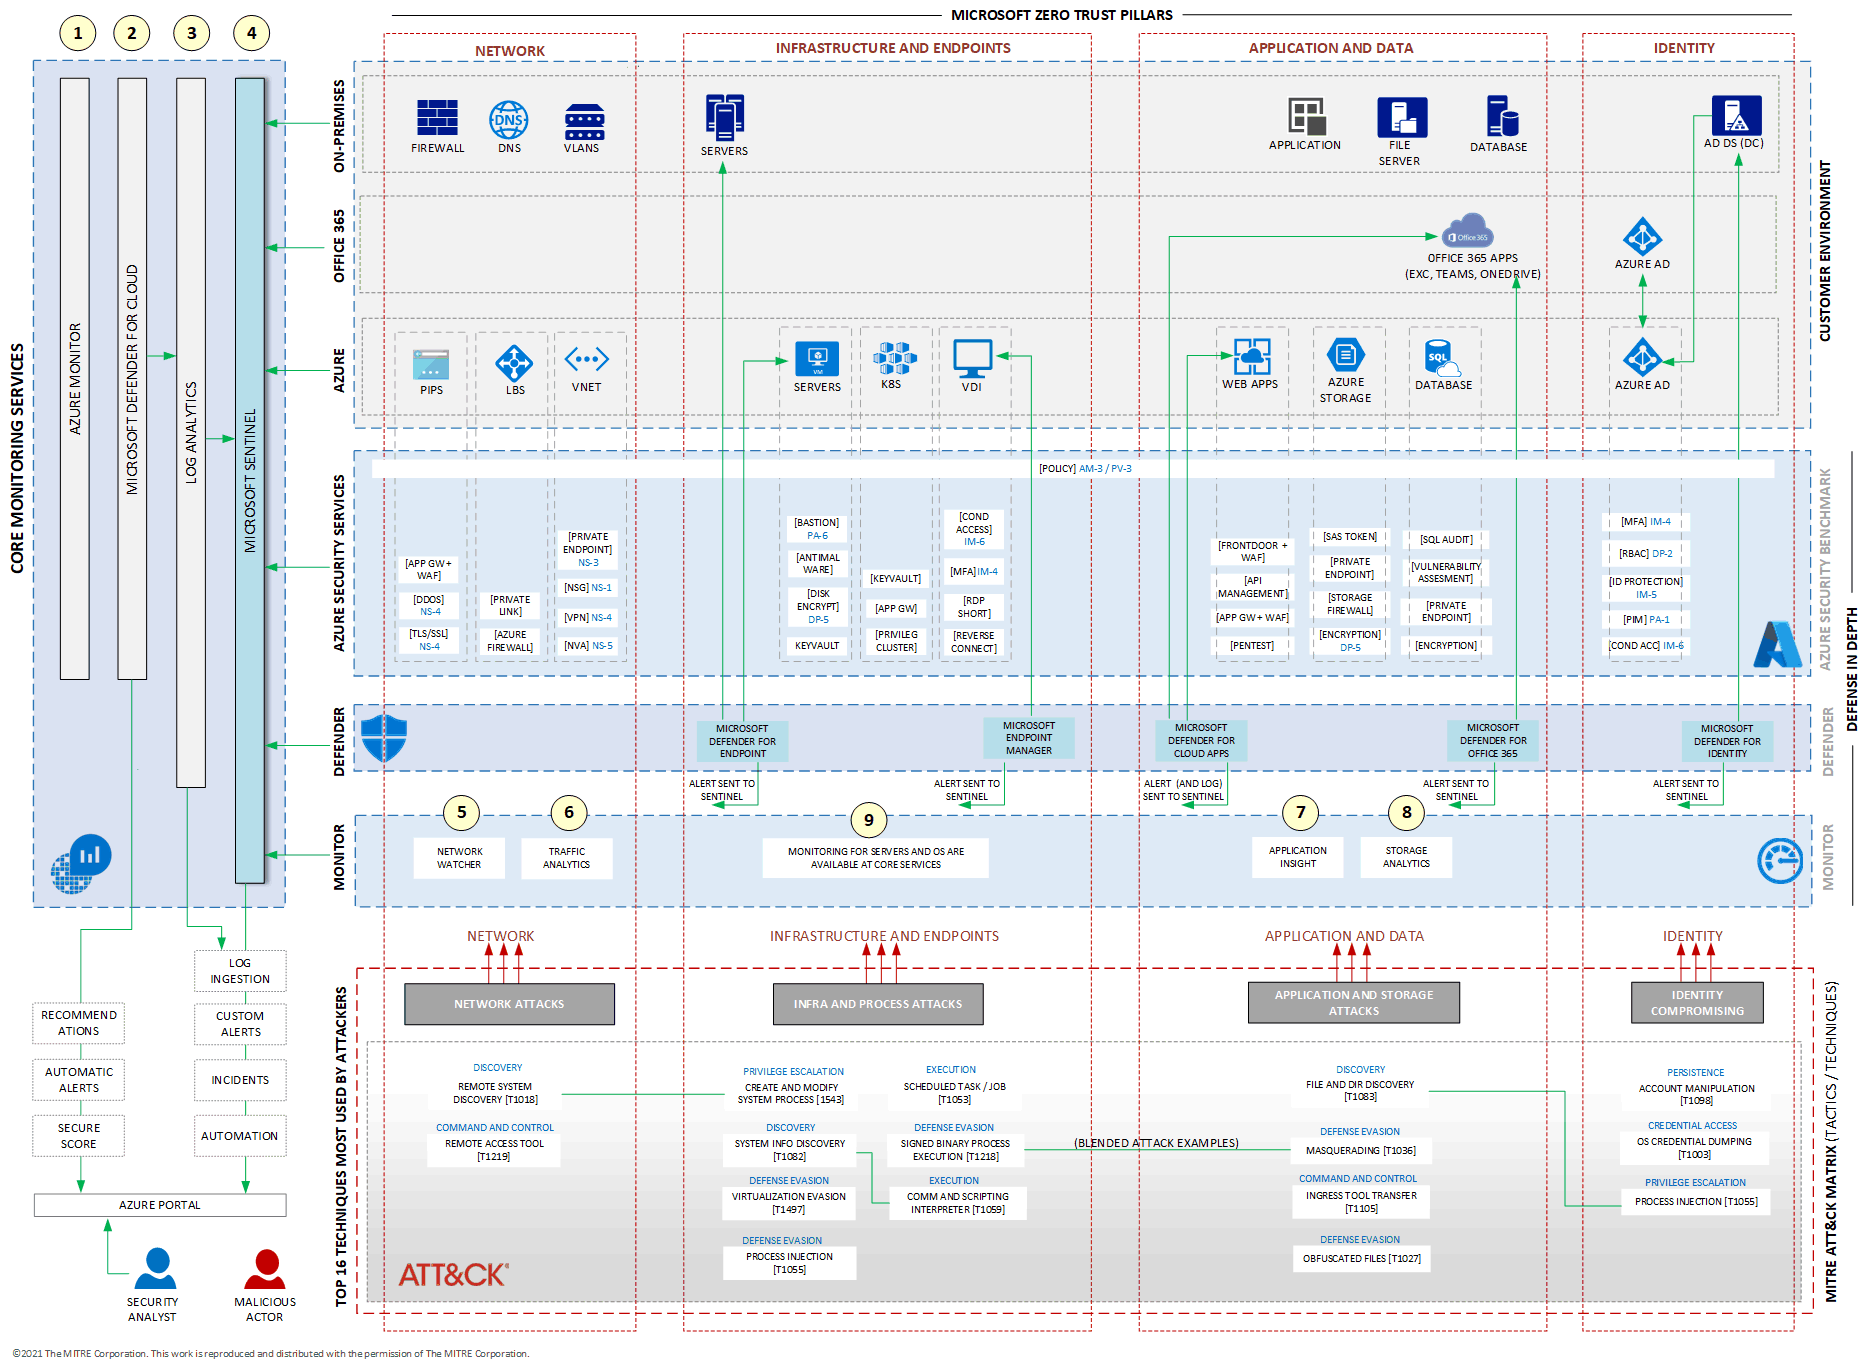Select the PIPS icon

point(431,364)
